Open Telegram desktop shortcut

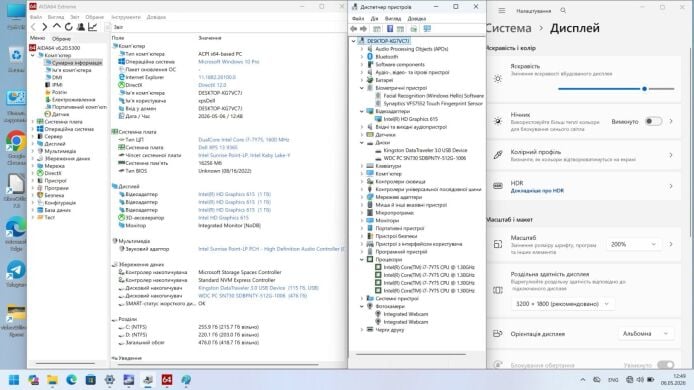point(16,274)
